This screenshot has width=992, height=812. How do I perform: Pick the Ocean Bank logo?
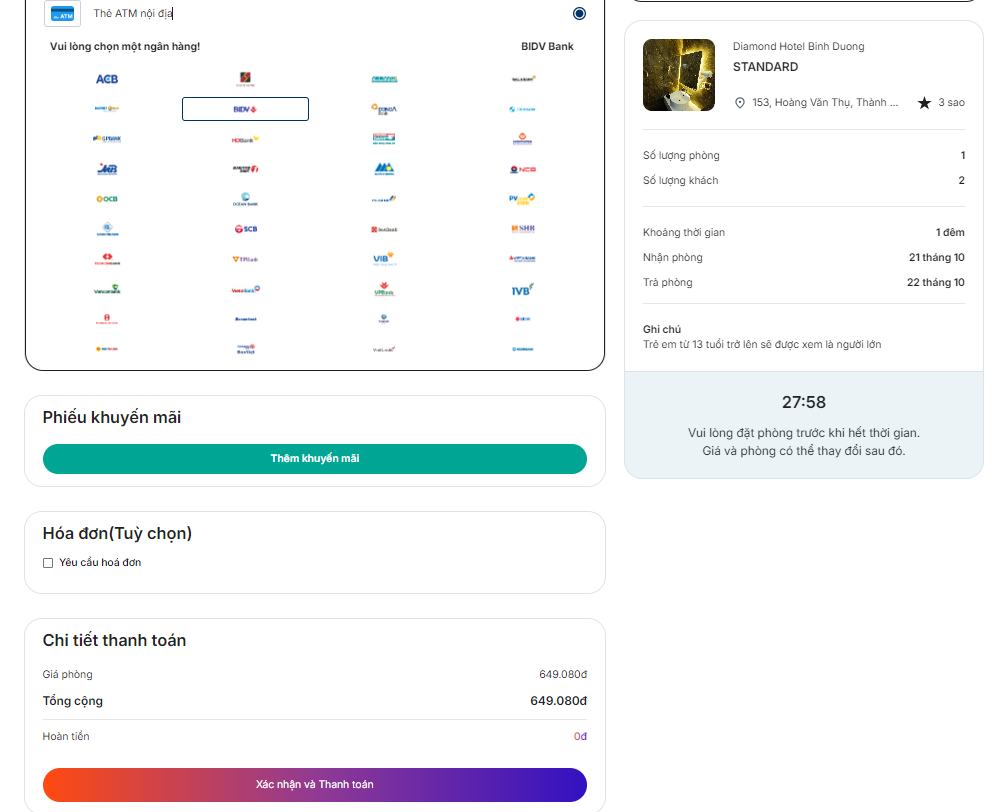[x=245, y=199]
